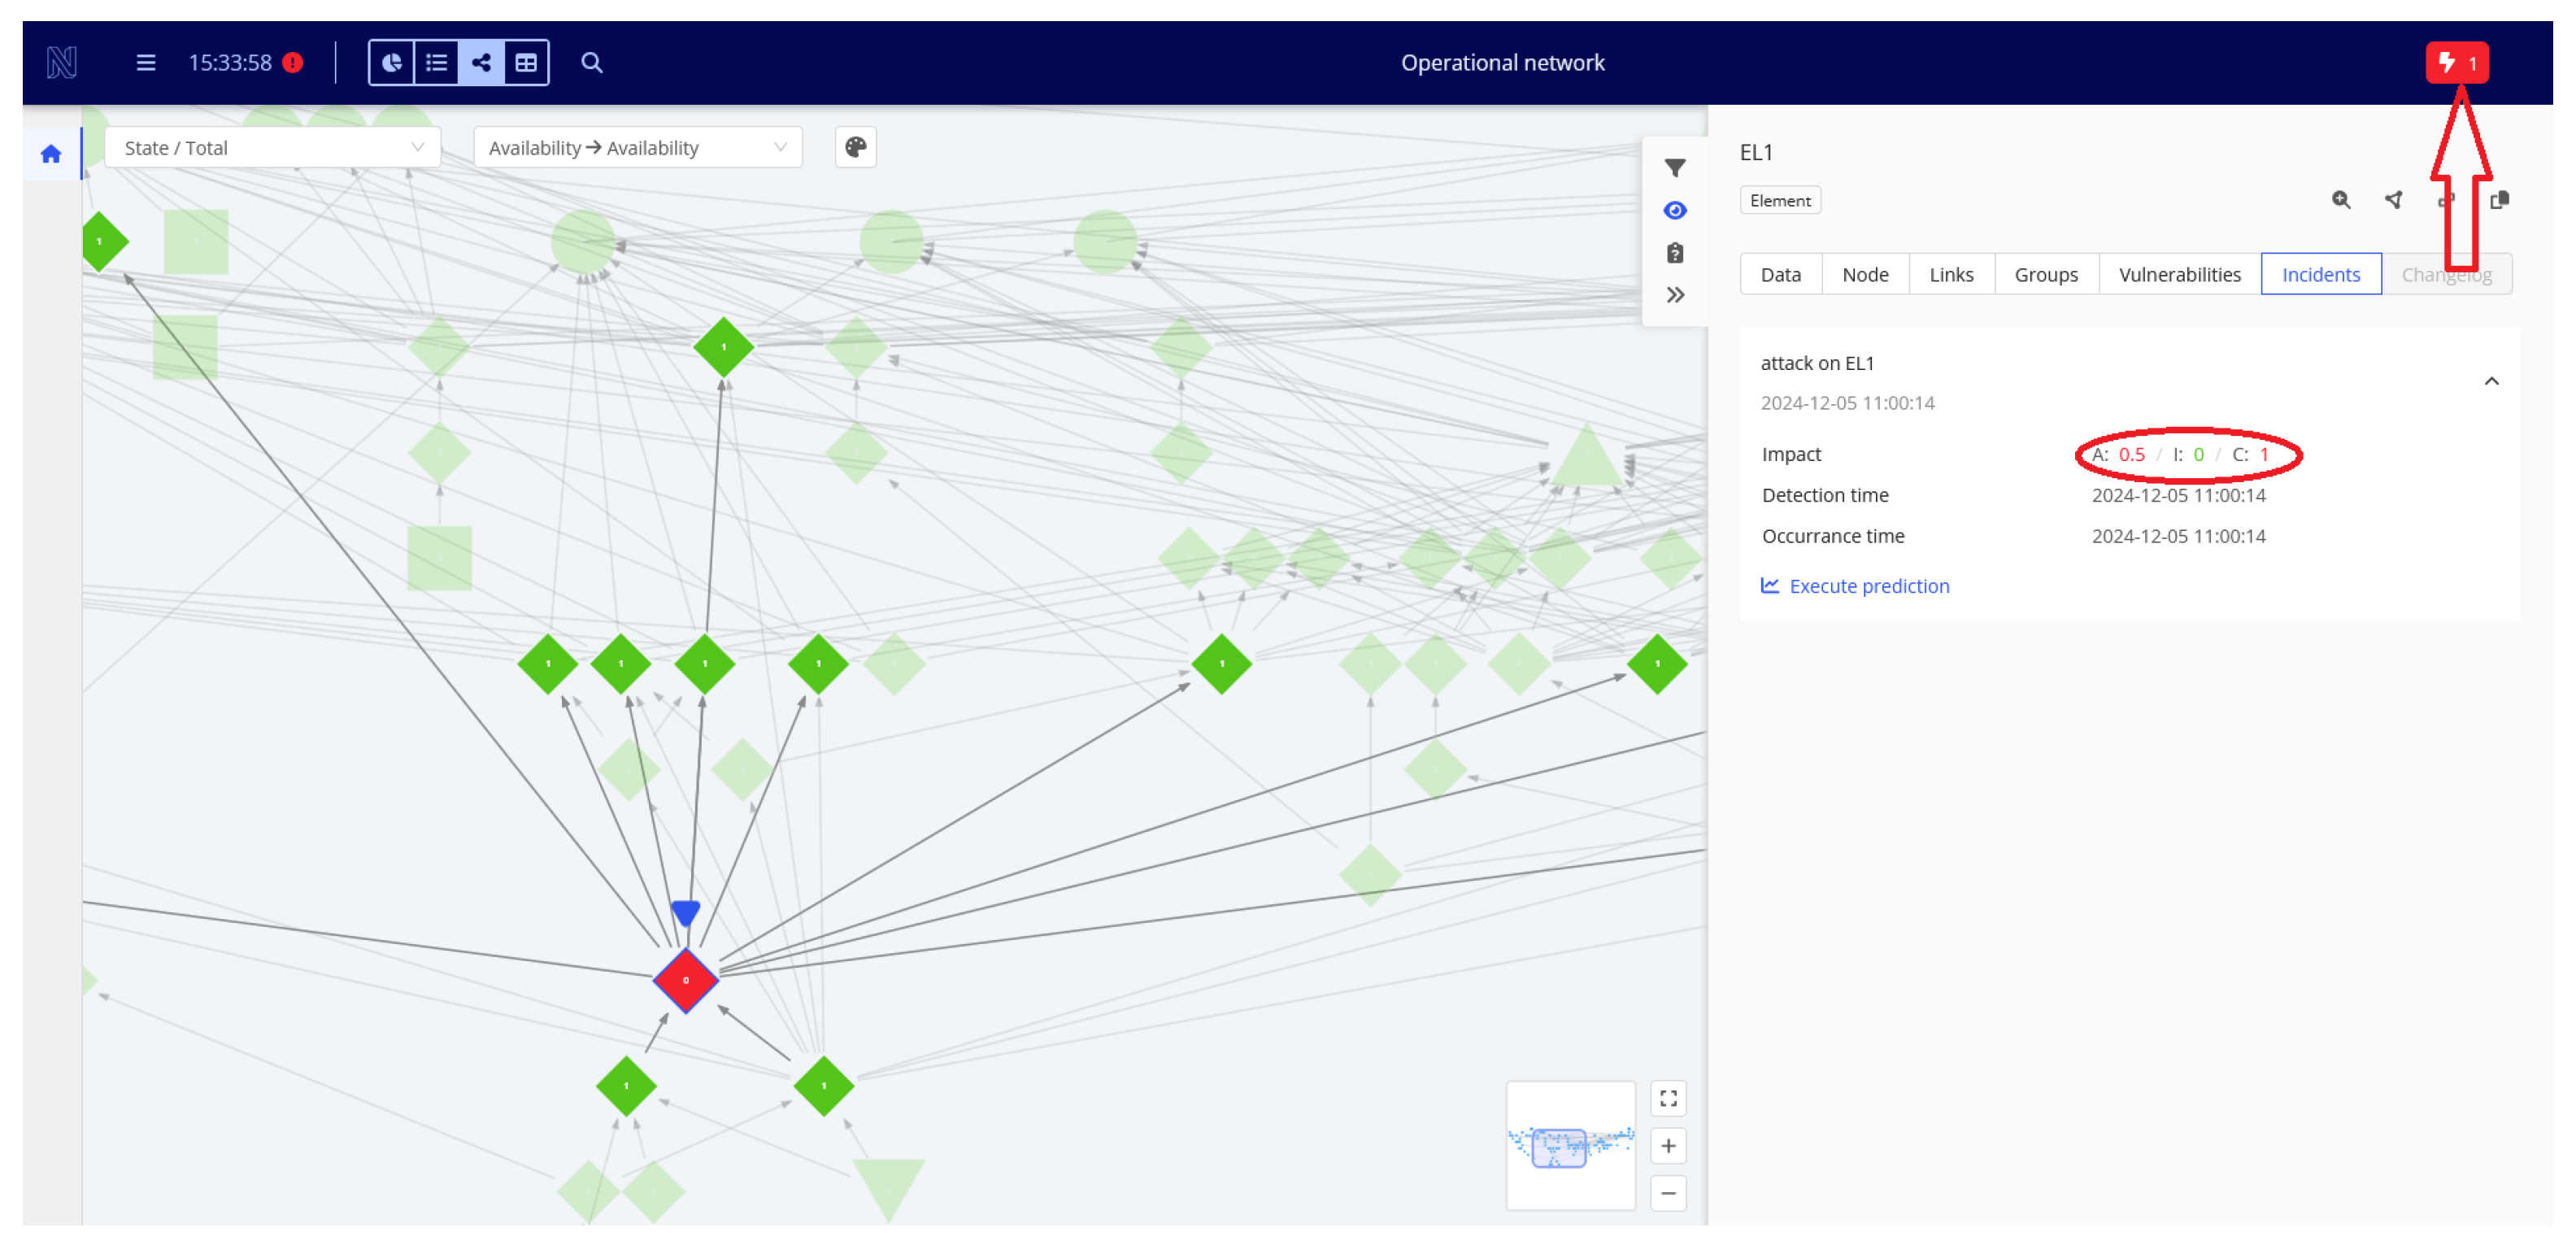Screen dimensions: 2576x1249
Task: Open the Links tab
Action: [x=1951, y=275]
